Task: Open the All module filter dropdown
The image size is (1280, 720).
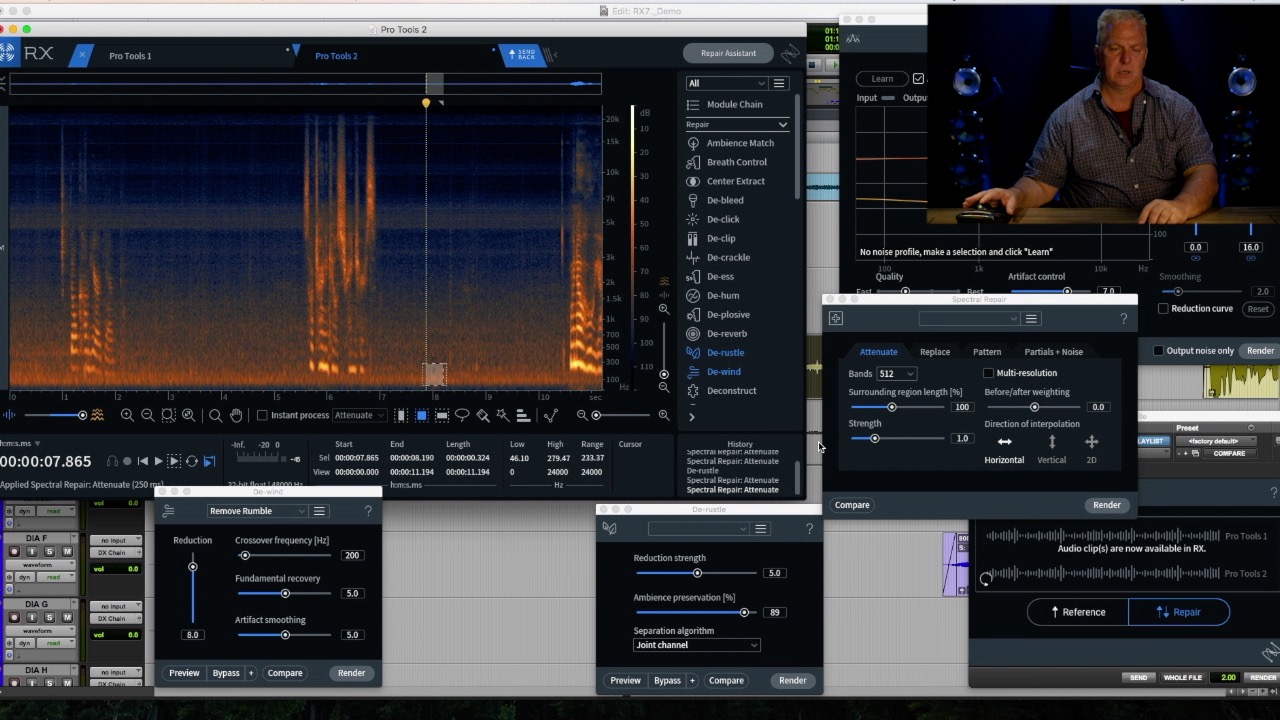Action: pyautogui.click(x=726, y=83)
